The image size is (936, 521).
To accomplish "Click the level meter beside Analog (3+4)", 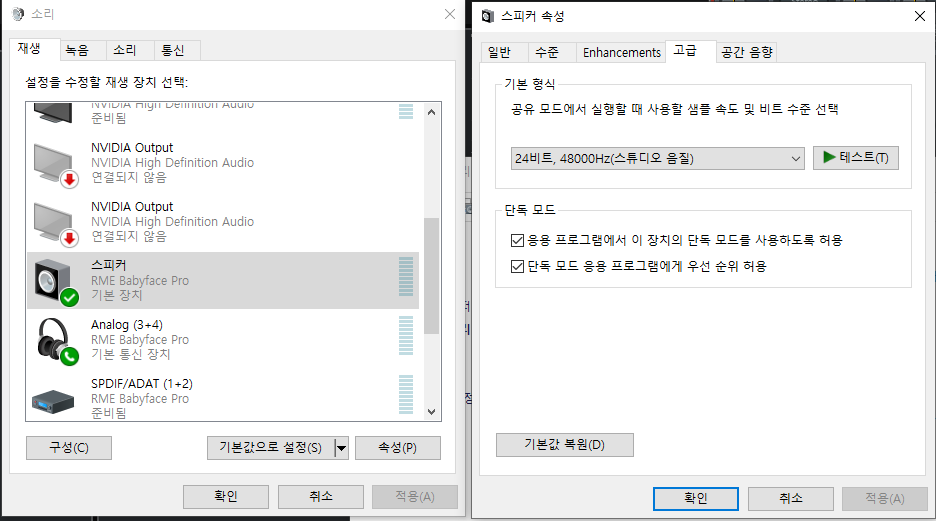I will [x=406, y=335].
